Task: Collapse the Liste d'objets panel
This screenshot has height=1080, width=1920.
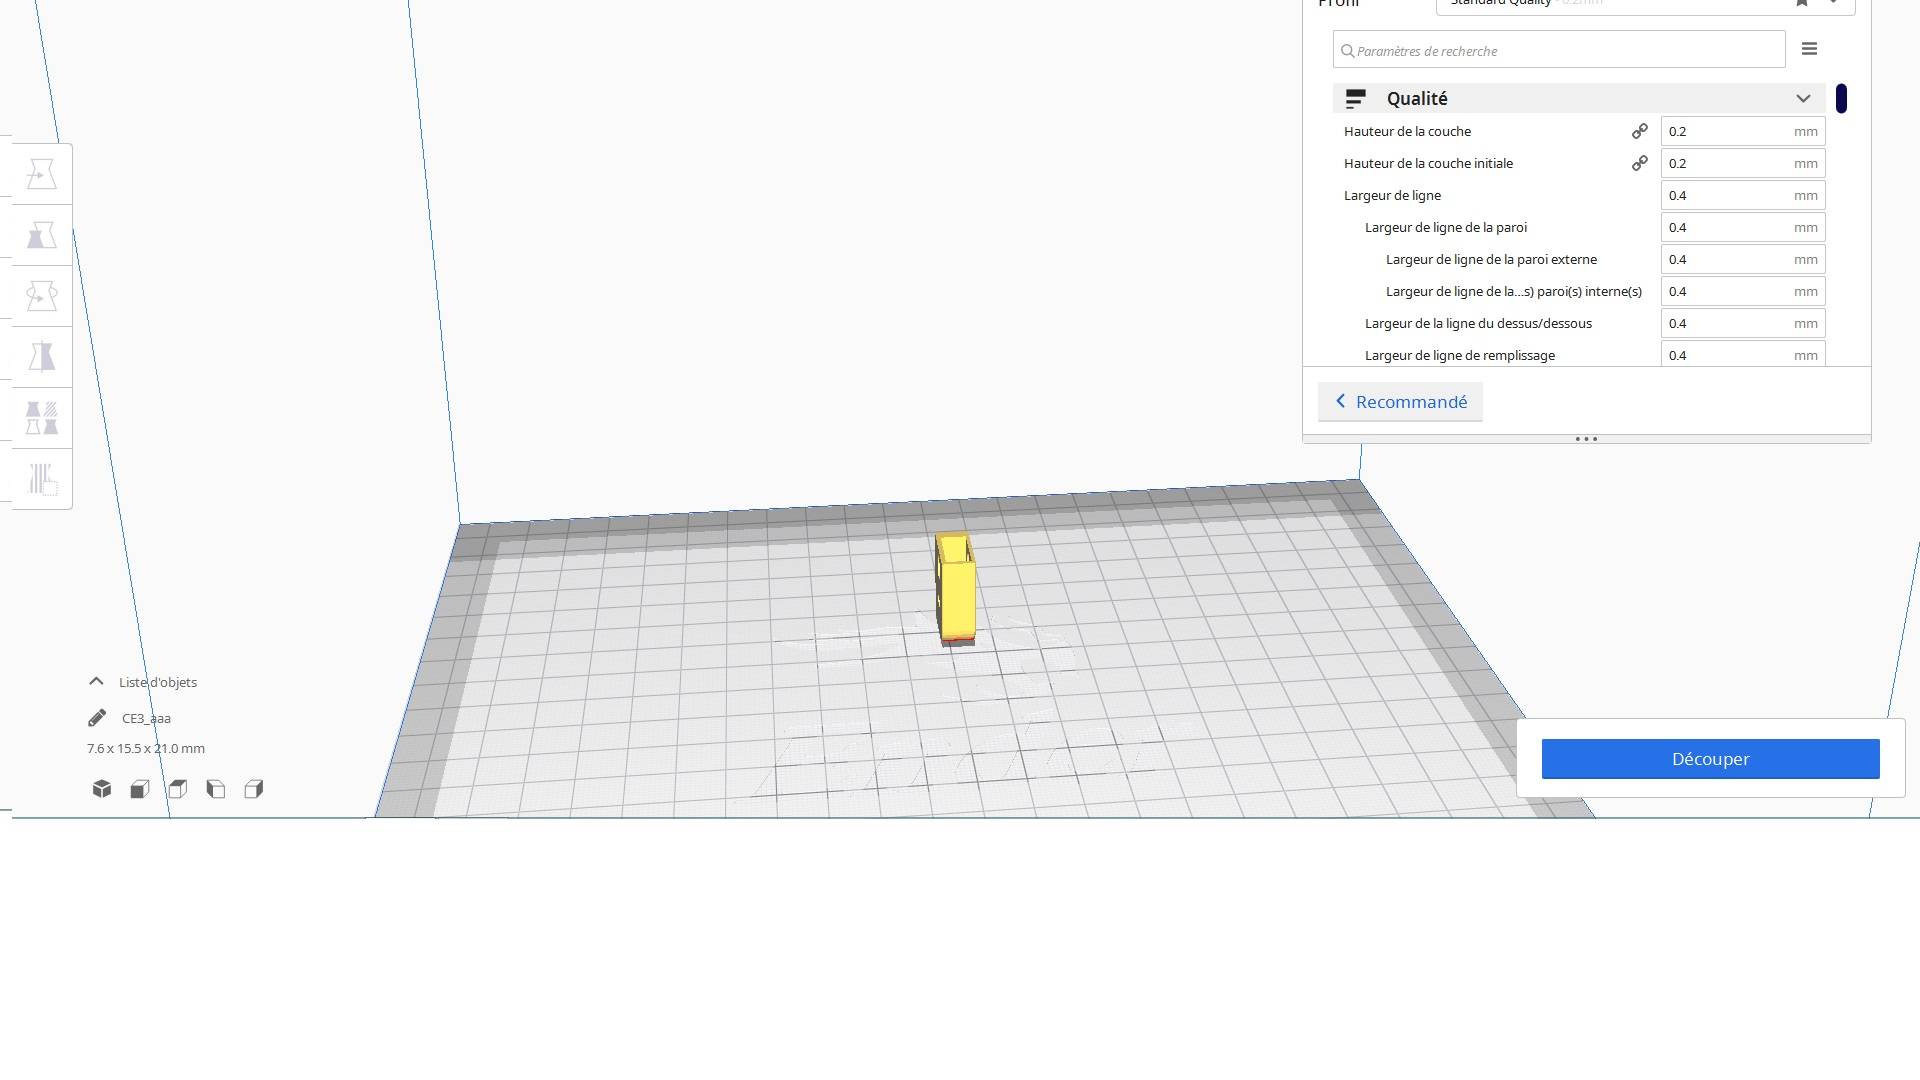Action: click(96, 681)
